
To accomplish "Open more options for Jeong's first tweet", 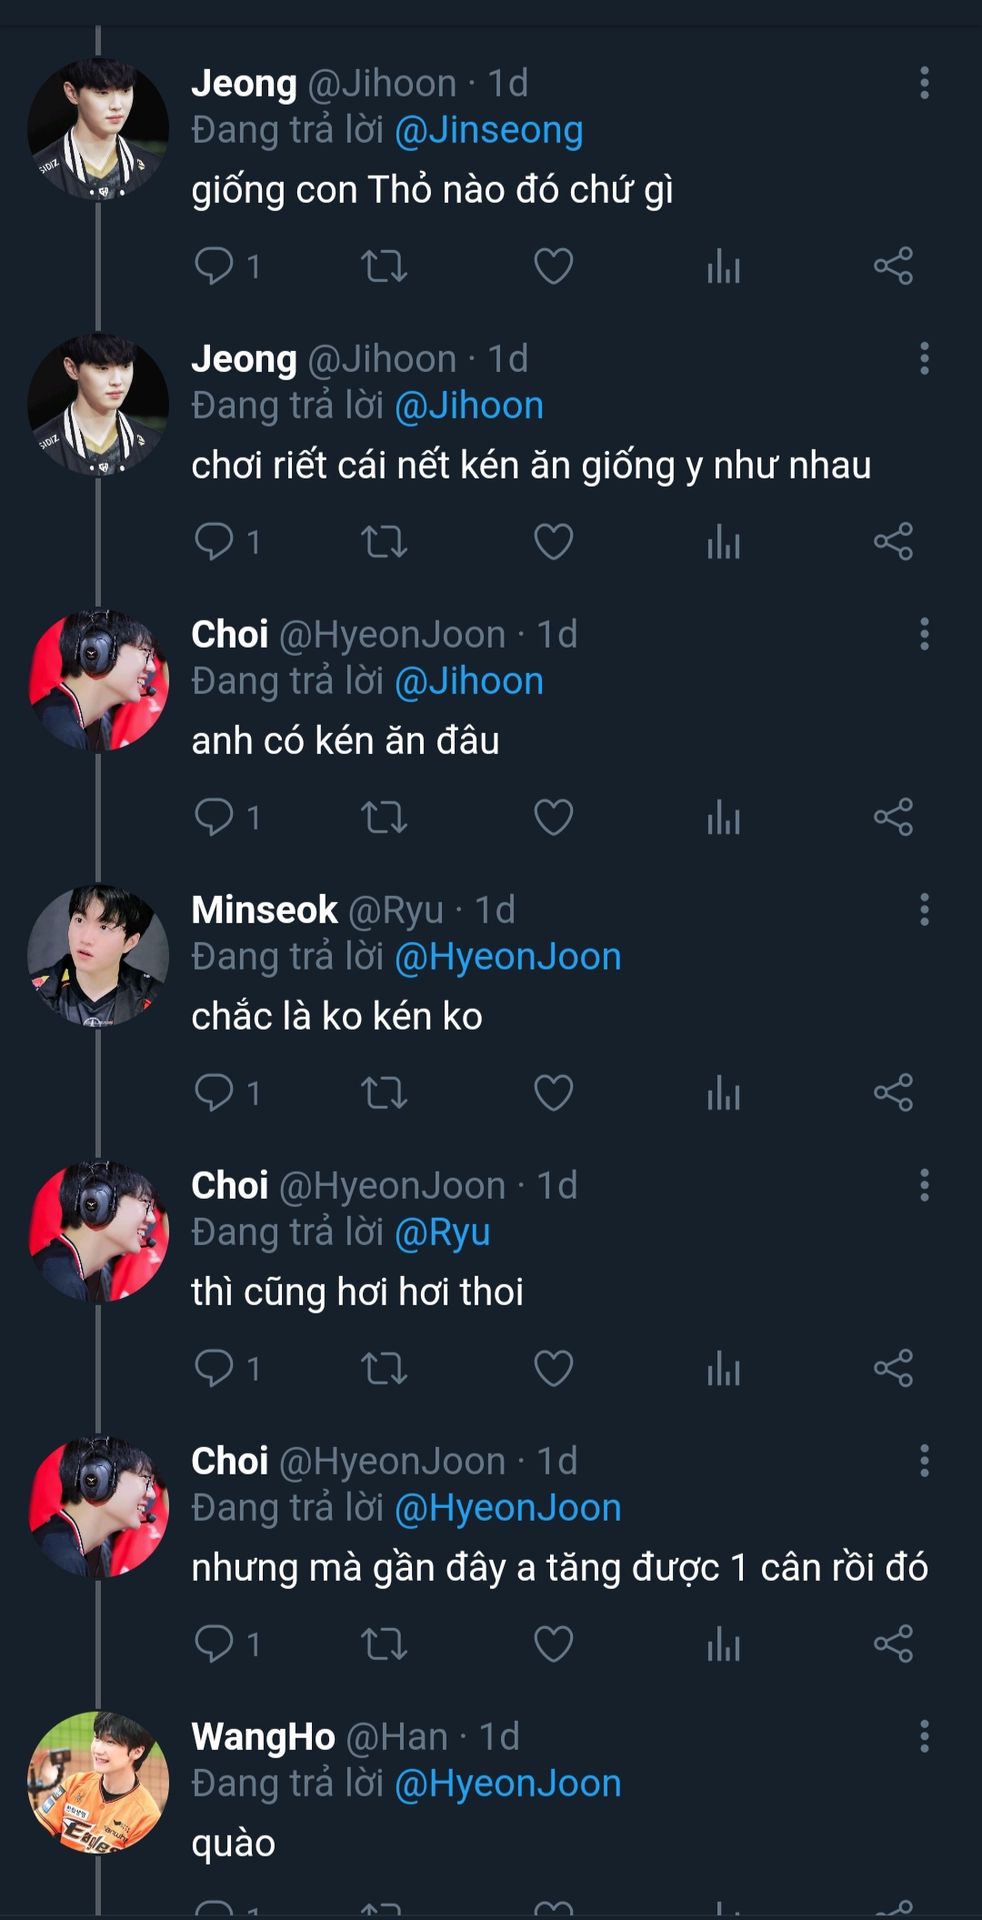I will 924,83.
